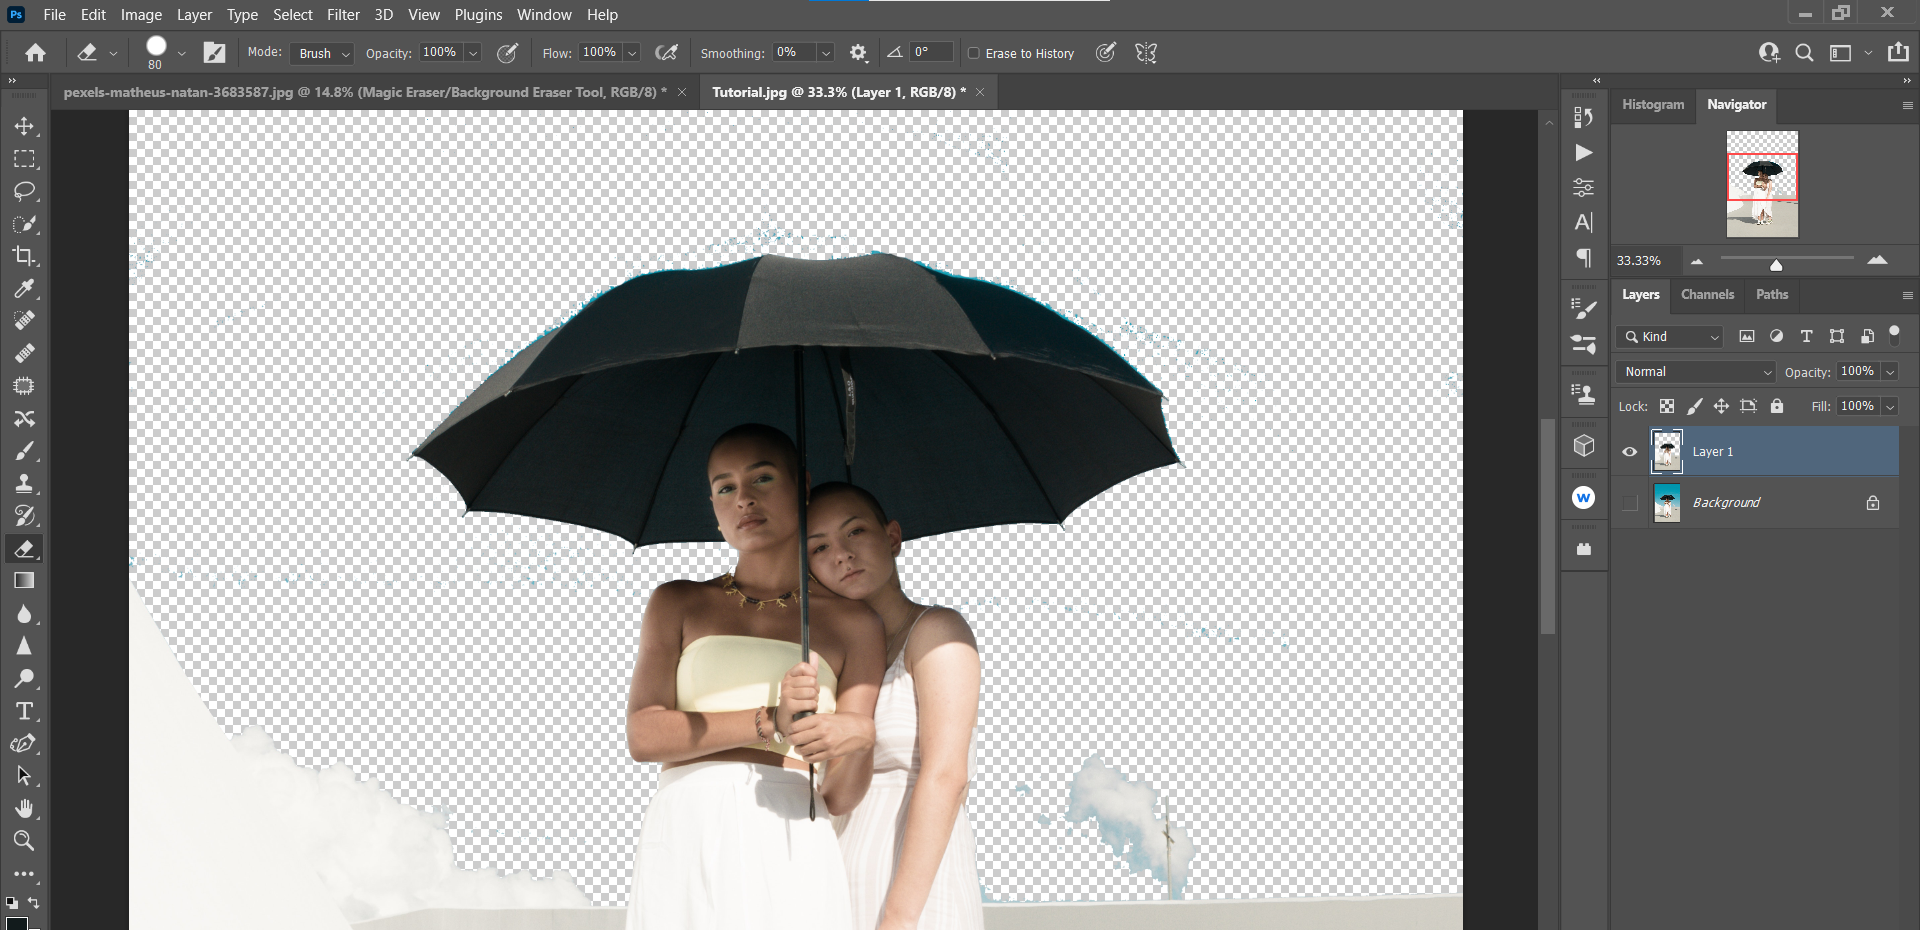Image resolution: width=1920 pixels, height=930 pixels.
Task: Activate the Crop tool
Action: click(25, 257)
